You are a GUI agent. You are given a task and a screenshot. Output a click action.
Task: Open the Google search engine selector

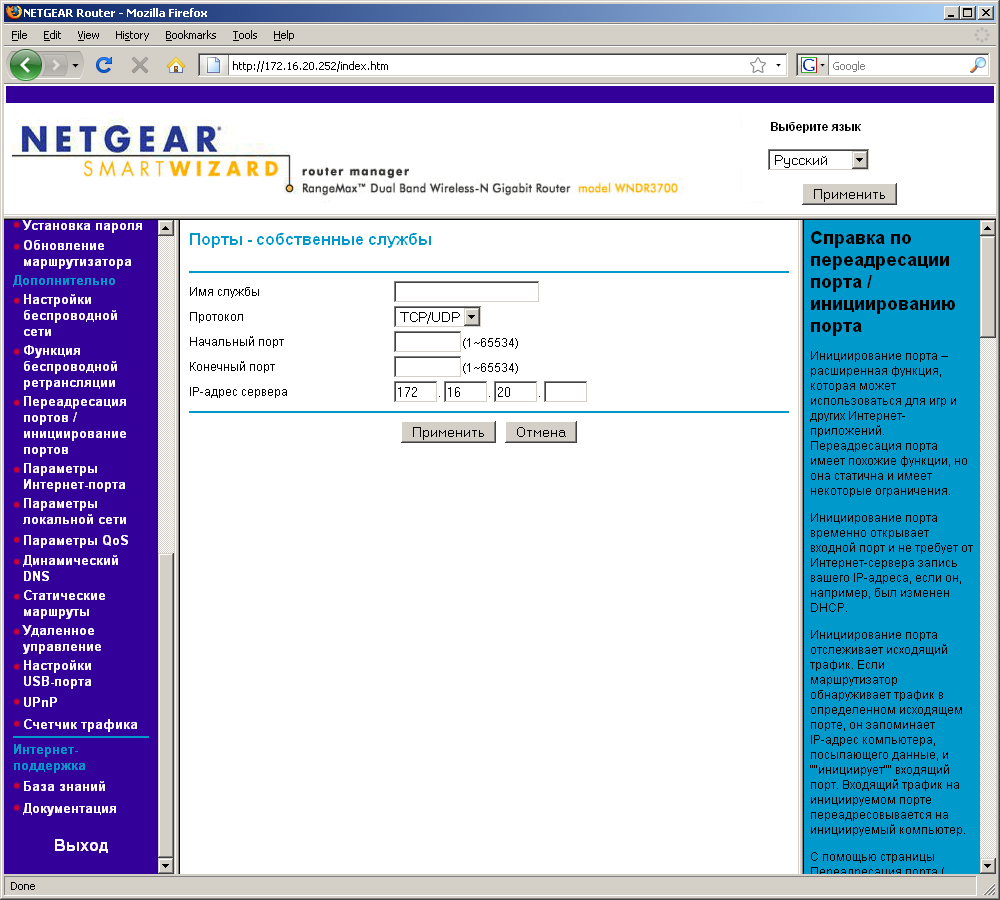(813, 65)
